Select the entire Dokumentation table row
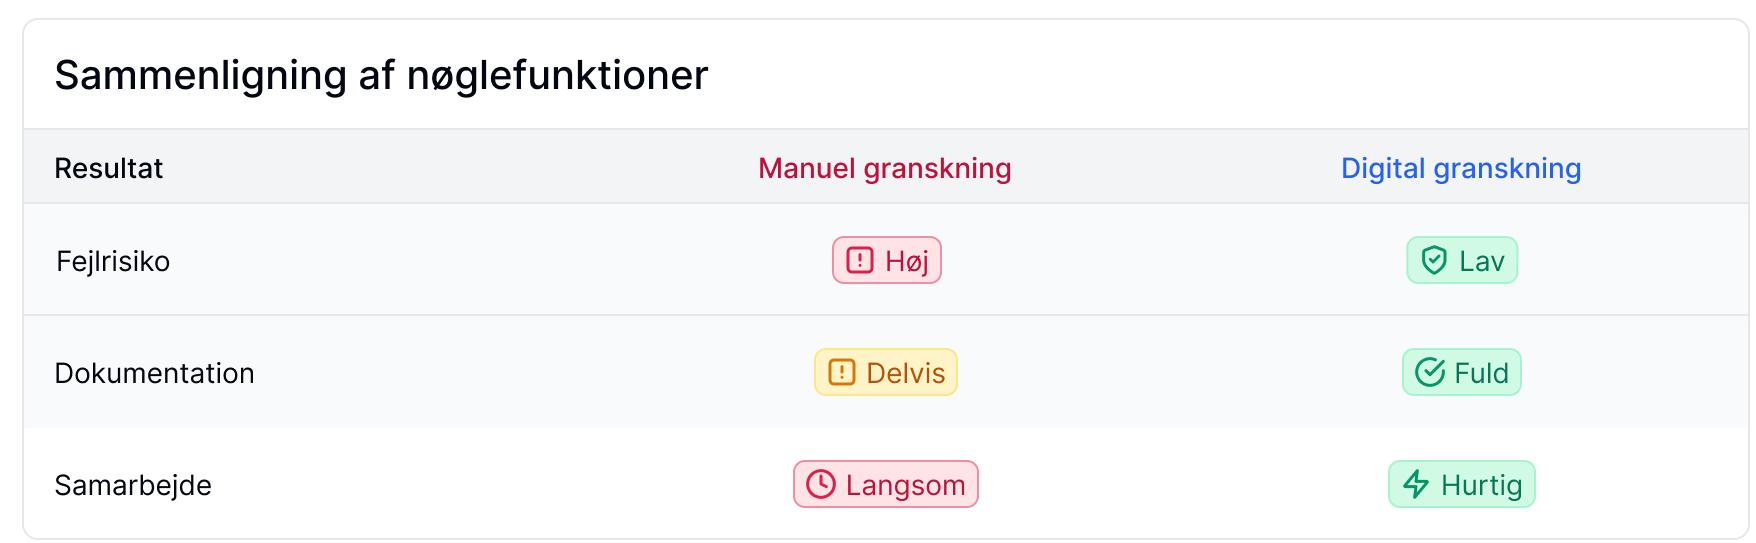 500,373
